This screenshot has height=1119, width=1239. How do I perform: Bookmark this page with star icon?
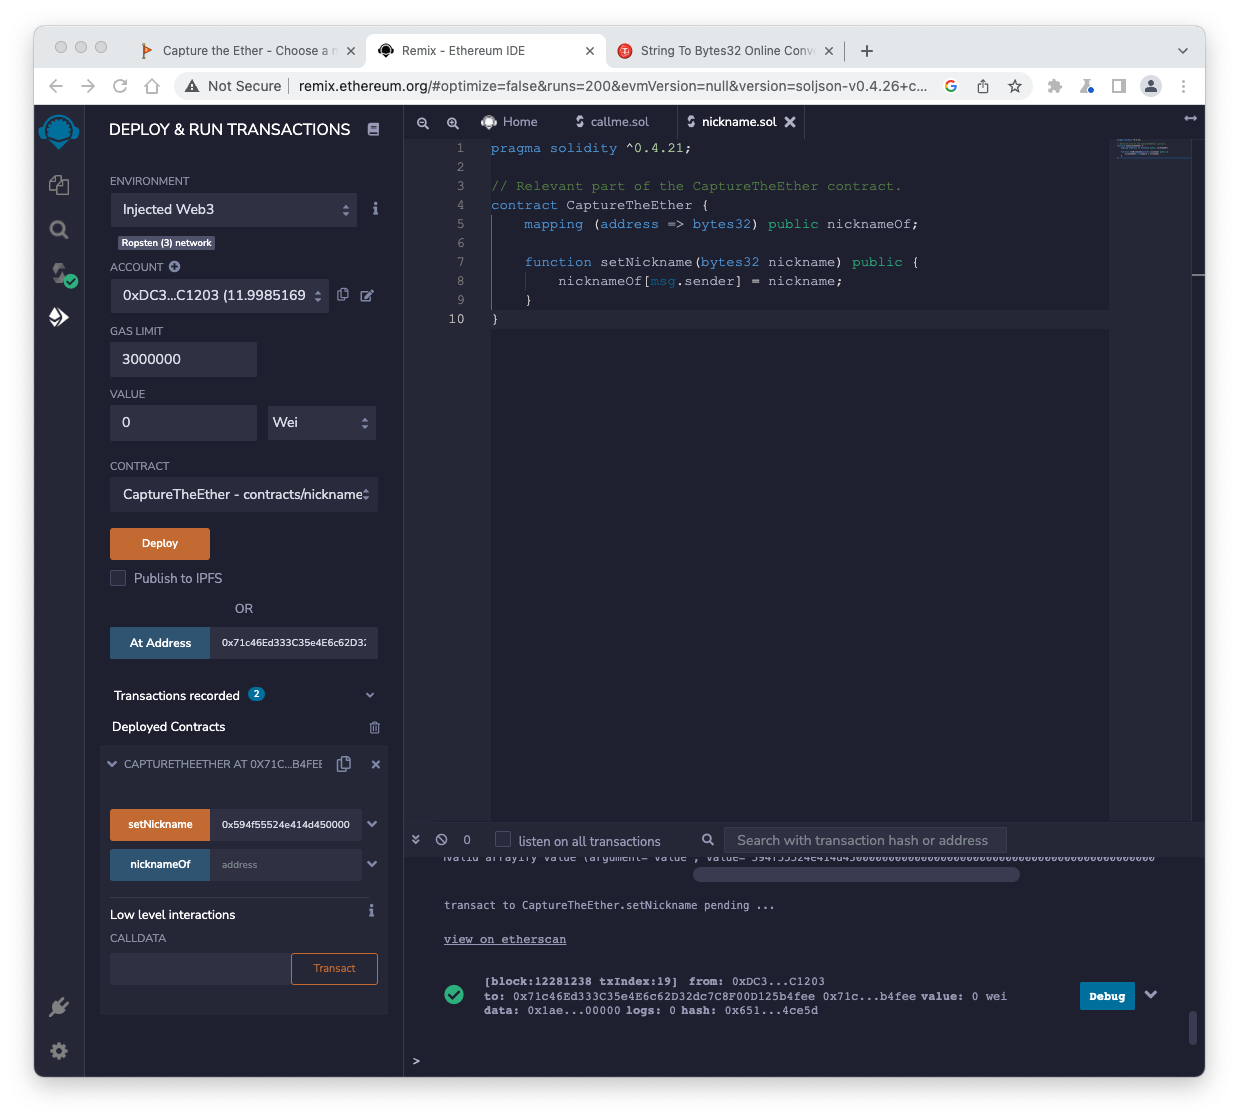[x=1015, y=86]
